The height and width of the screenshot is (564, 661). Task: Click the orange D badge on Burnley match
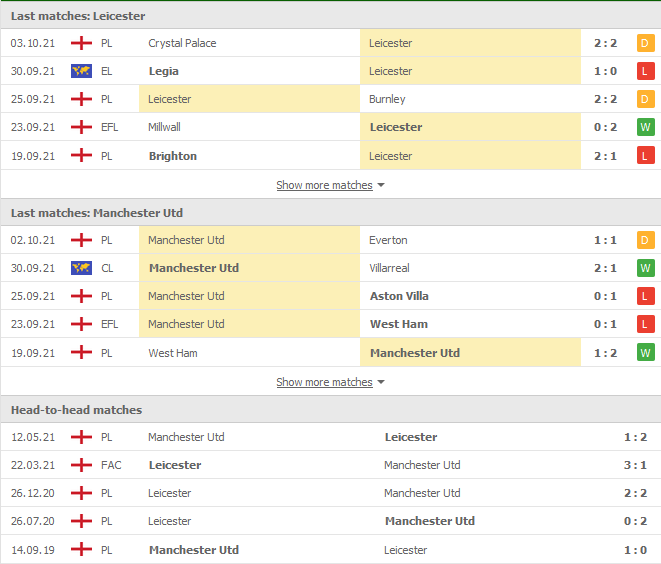(645, 99)
